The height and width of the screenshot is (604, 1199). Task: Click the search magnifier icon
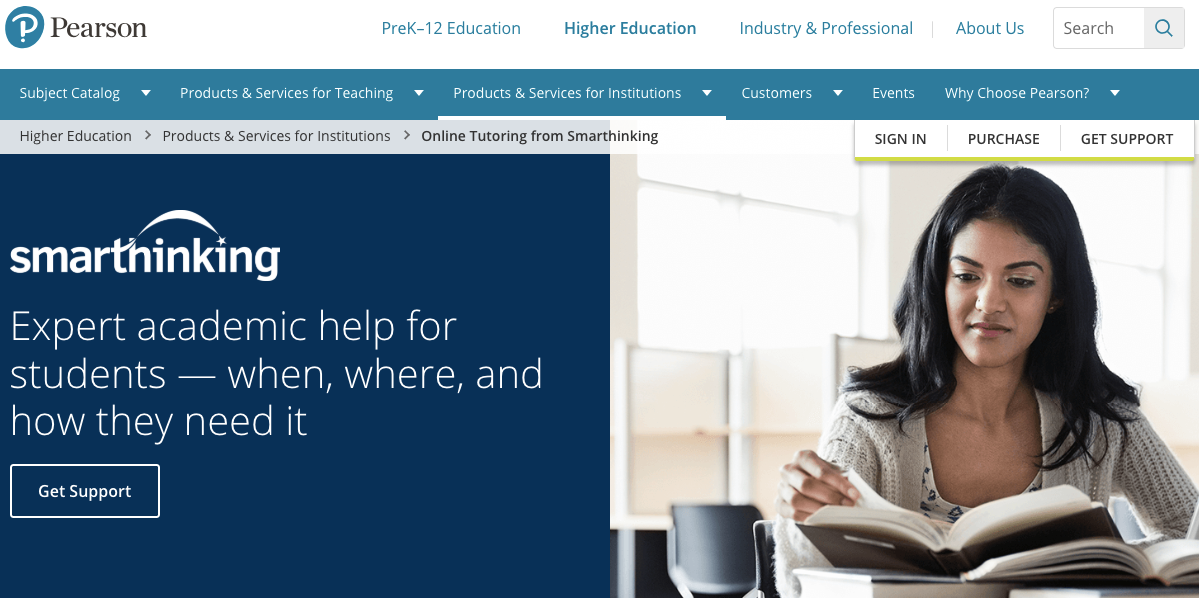1164,28
